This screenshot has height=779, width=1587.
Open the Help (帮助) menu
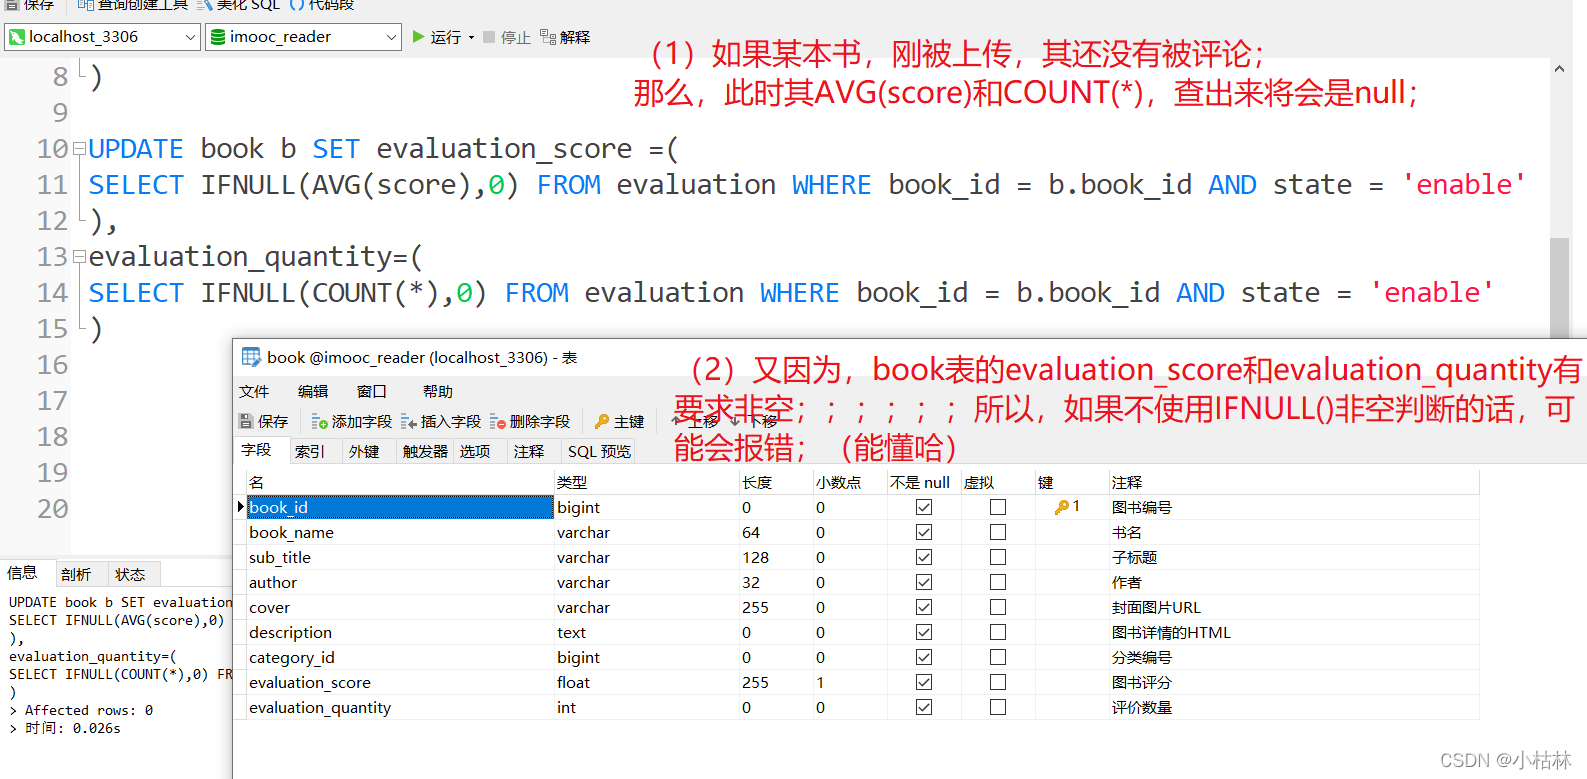point(438,391)
